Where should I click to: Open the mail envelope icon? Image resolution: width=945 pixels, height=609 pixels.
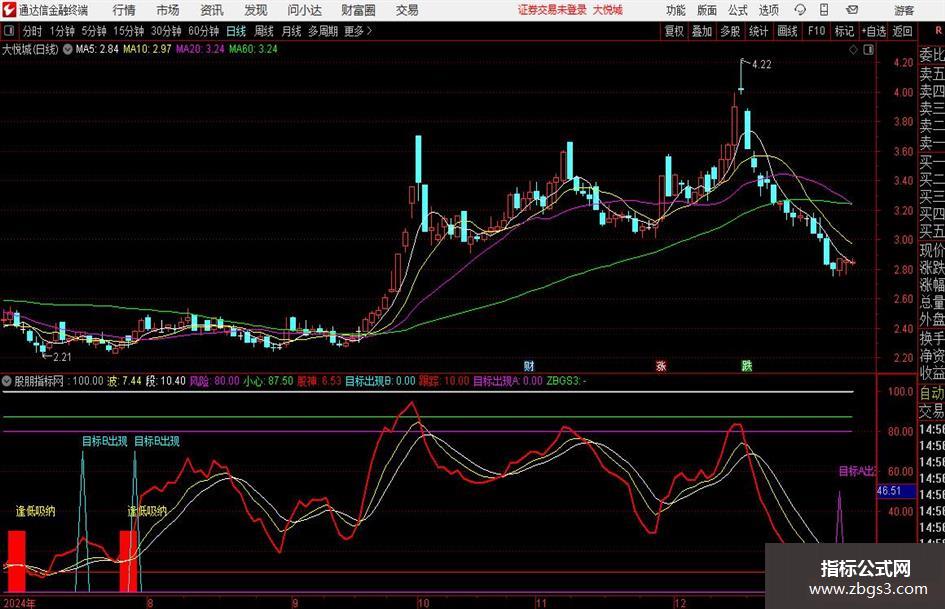tap(852, 10)
